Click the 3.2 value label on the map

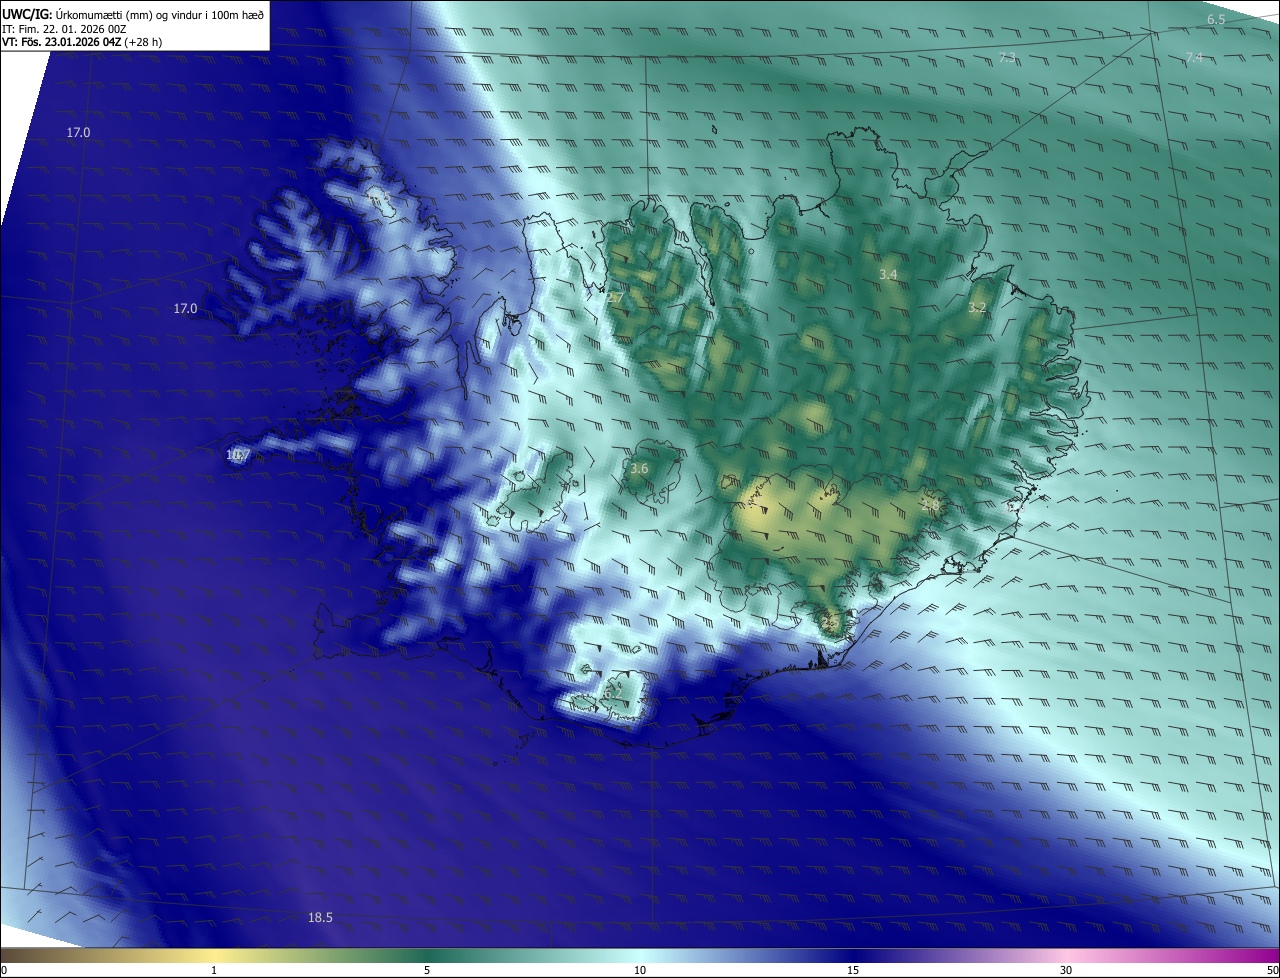click(x=977, y=308)
